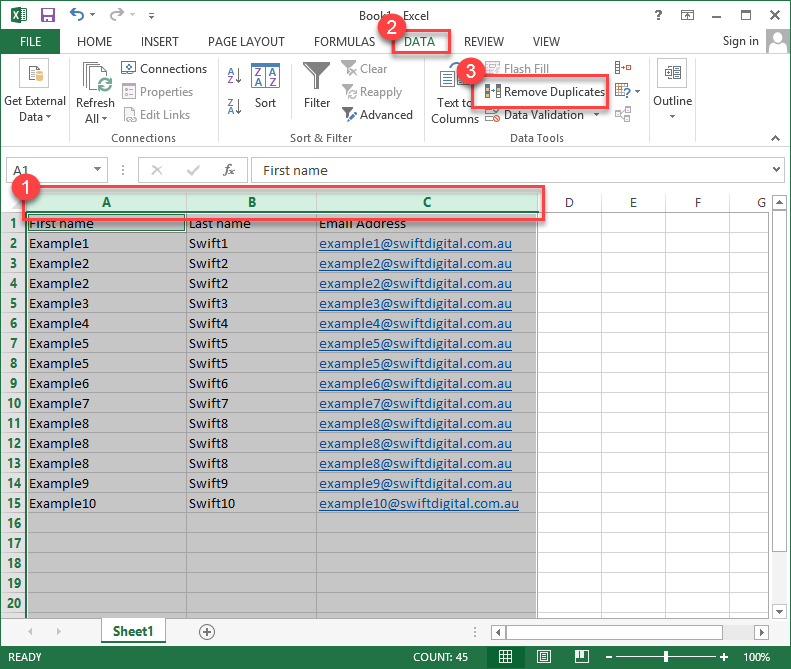Sort Z to A descending

(x=235, y=106)
